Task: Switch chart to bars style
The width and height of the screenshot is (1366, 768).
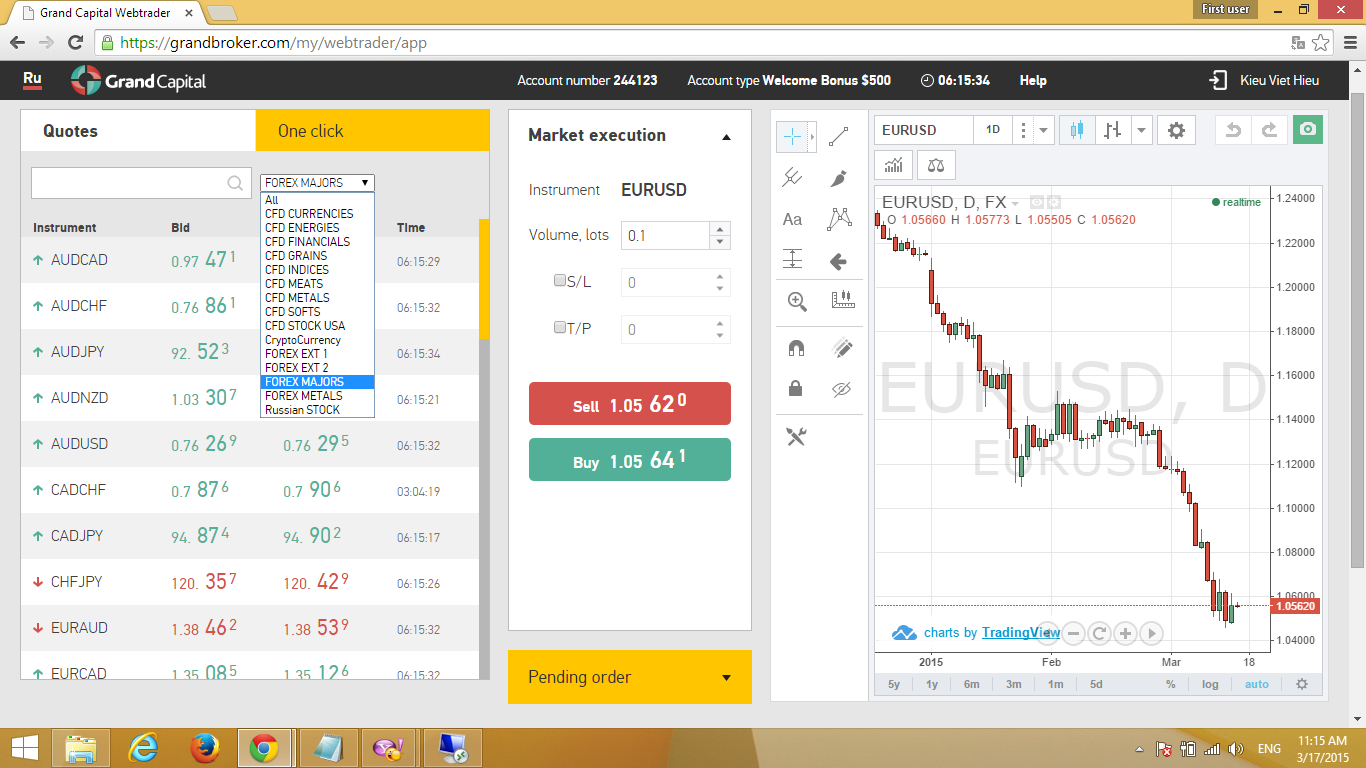Action: coord(1112,130)
